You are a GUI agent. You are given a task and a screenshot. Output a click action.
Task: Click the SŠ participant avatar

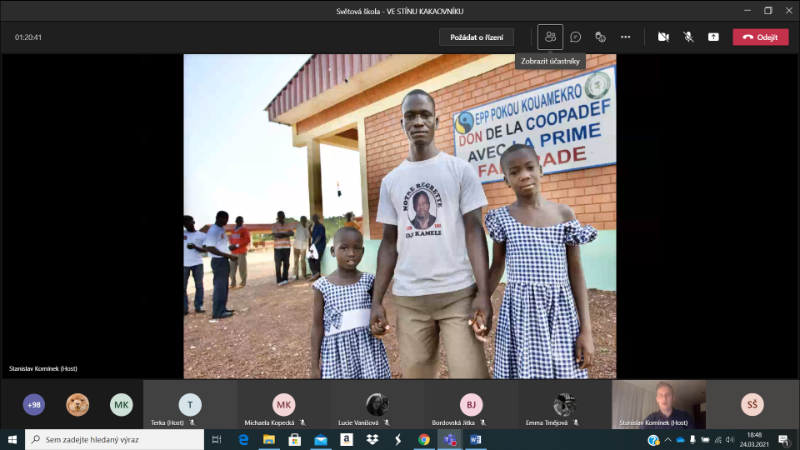752,404
